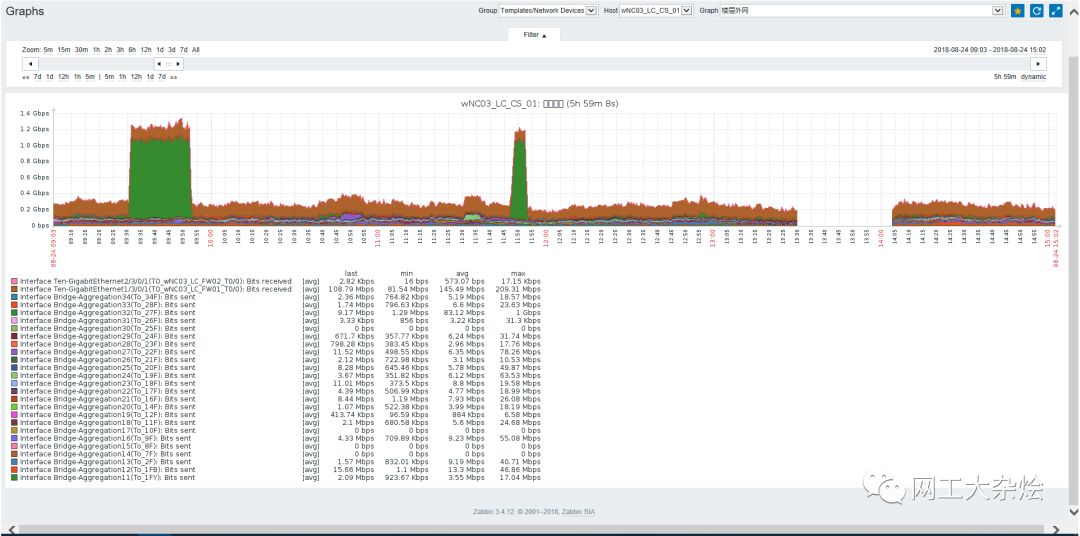Select legend row Bridge-Aggregation29(To_24F)
Screen dimensions: 1080x536
pos(276,336)
